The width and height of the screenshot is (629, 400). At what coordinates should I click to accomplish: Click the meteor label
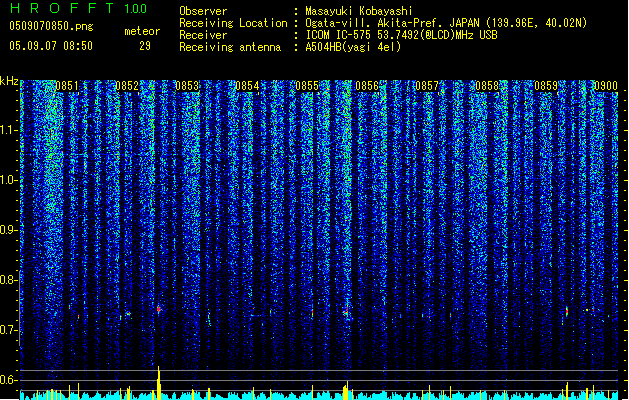point(142,31)
